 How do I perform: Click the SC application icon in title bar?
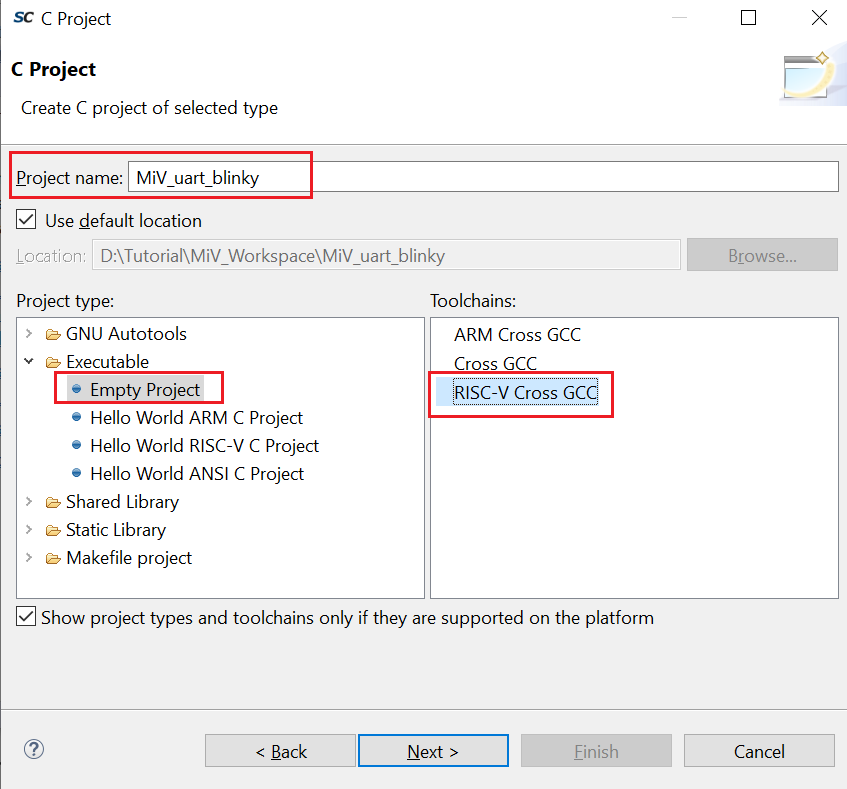24,18
